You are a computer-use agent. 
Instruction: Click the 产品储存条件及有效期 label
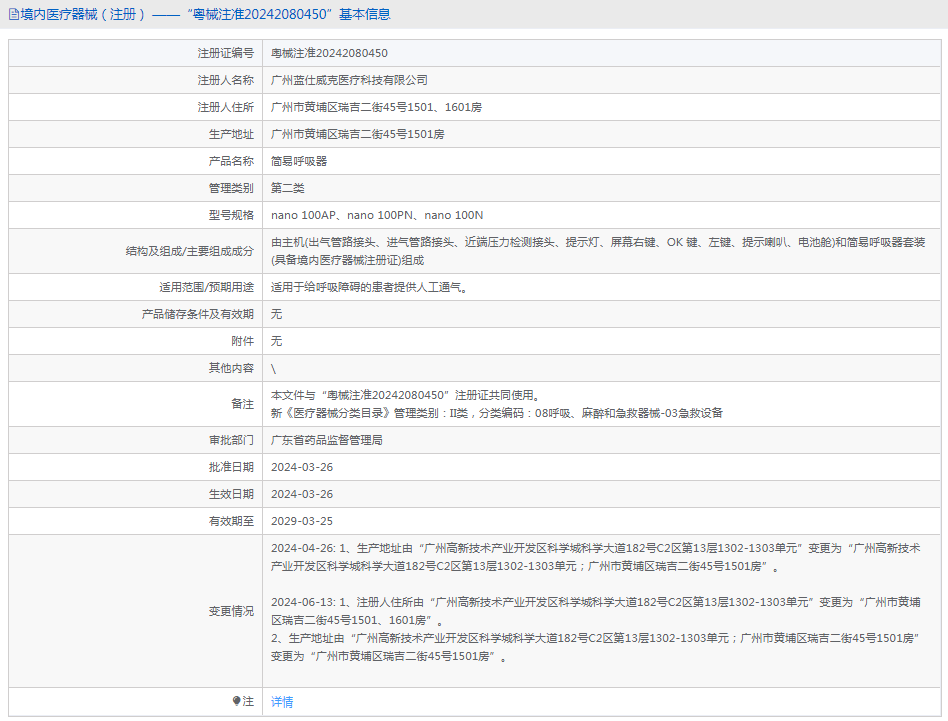pos(198,314)
